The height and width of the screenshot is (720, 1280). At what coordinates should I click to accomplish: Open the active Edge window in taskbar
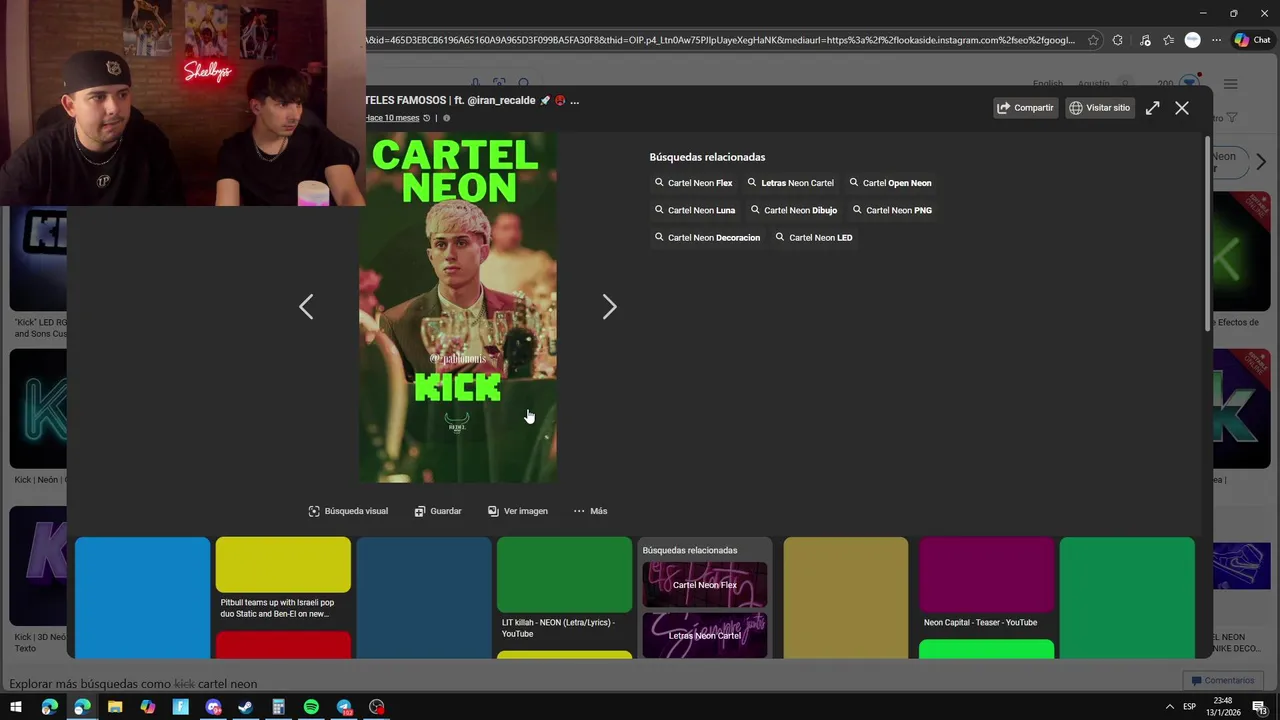82,707
